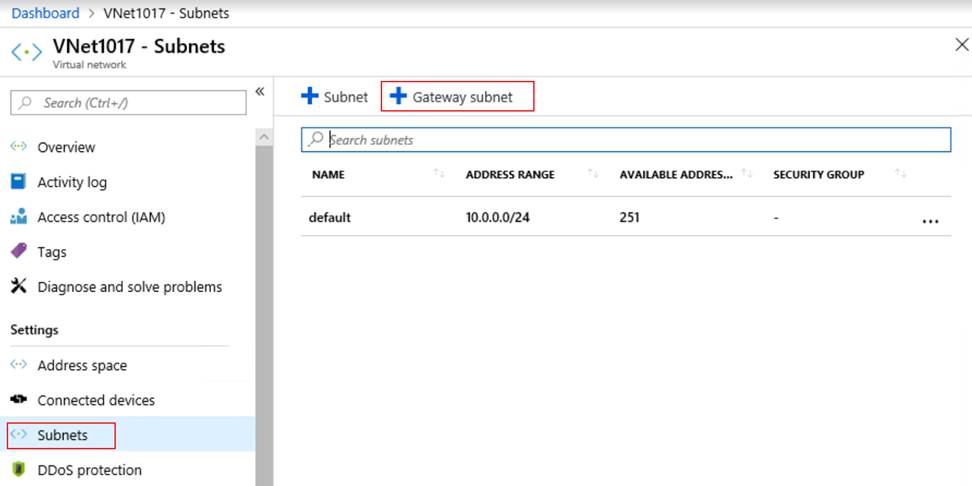Click the Overview icon in sidebar
Viewport: 972px width, 486px height.
(18, 147)
